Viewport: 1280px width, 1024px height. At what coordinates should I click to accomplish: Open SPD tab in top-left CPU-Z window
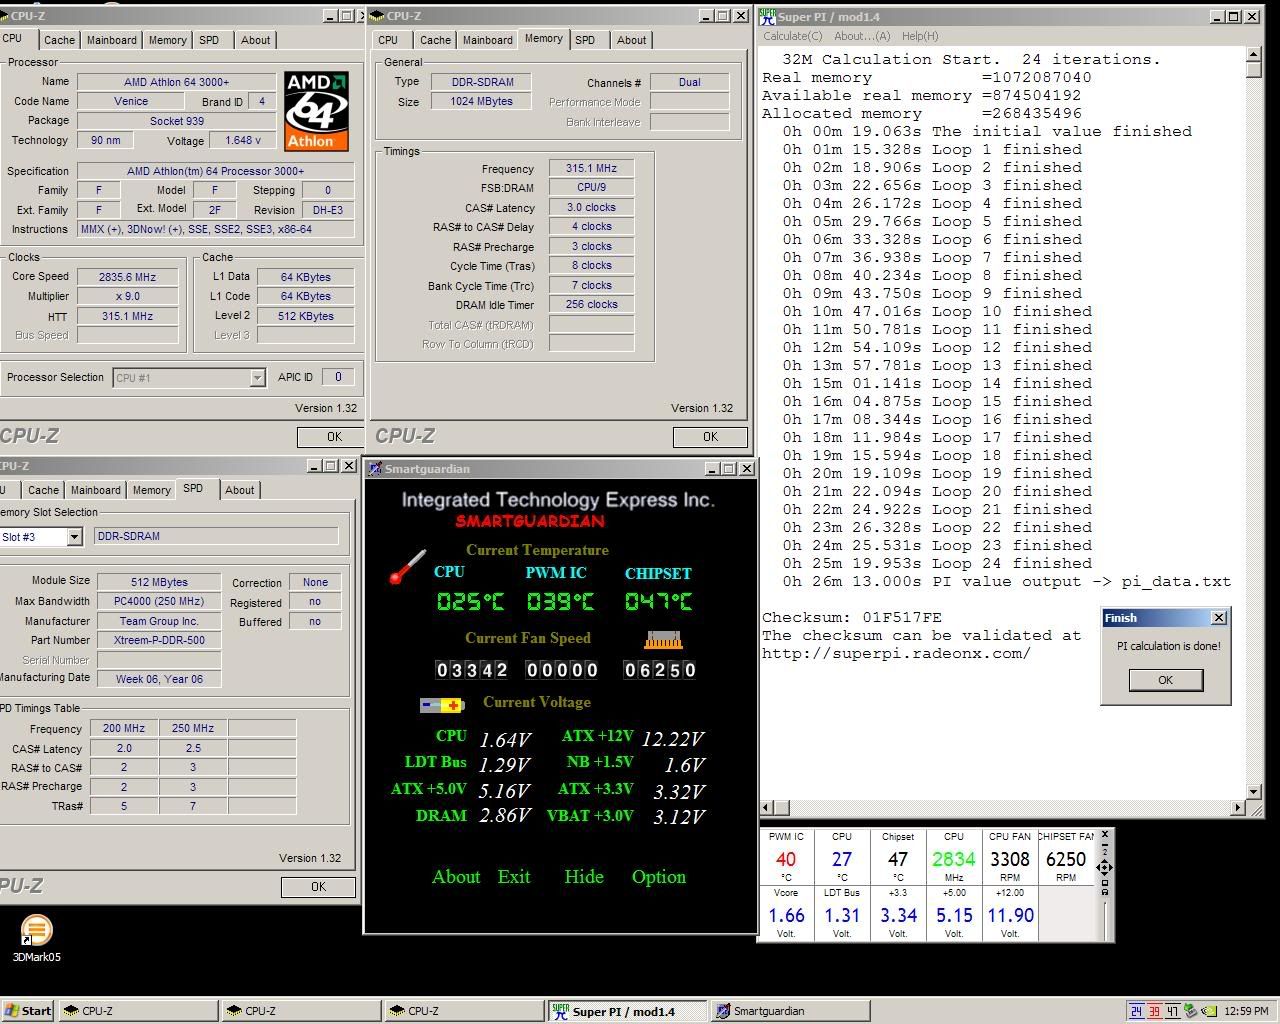click(208, 40)
